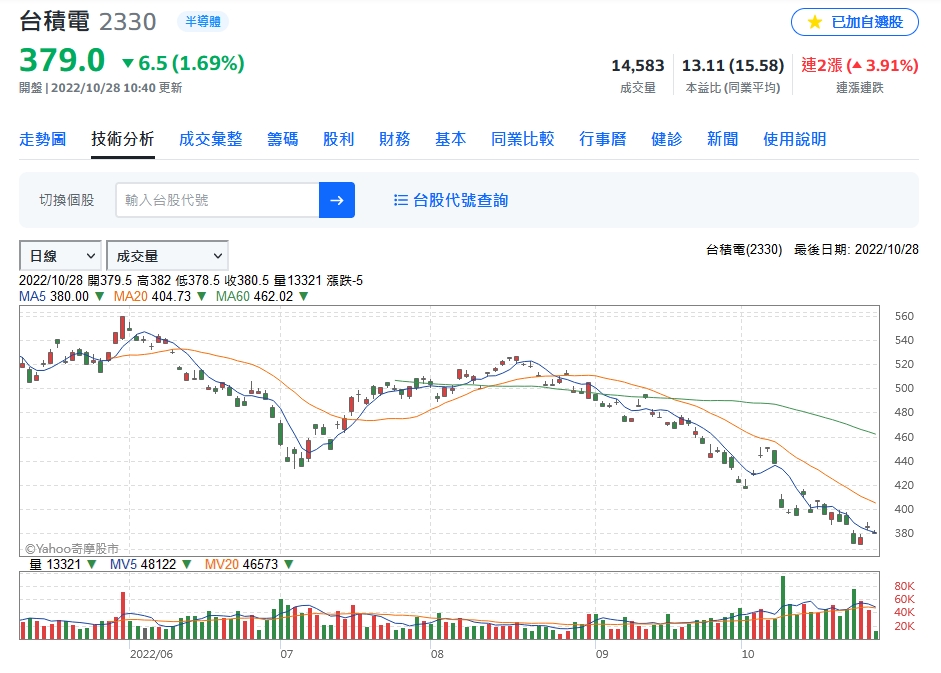Click the 10 month axis label
The width and height of the screenshot is (941, 673).
coord(748,654)
